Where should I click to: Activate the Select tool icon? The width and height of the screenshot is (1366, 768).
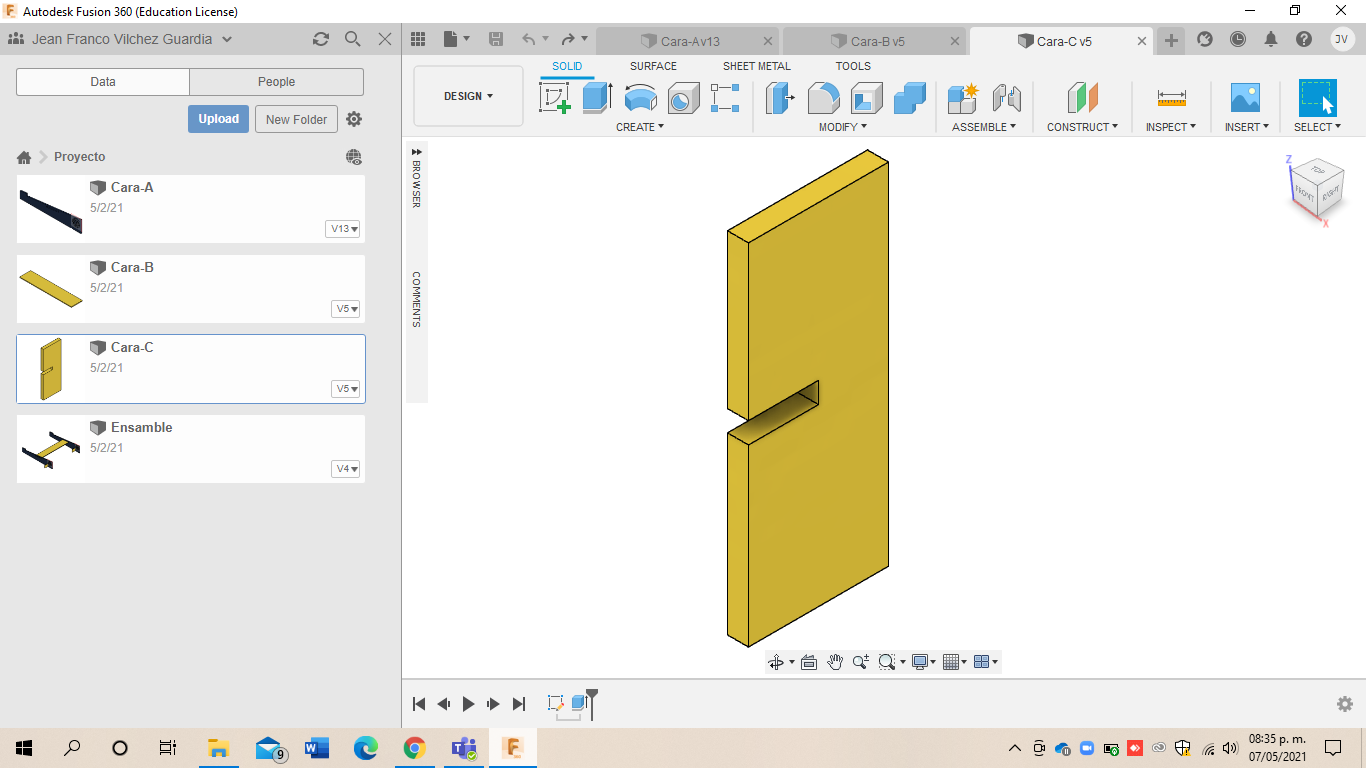pos(1318,98)
